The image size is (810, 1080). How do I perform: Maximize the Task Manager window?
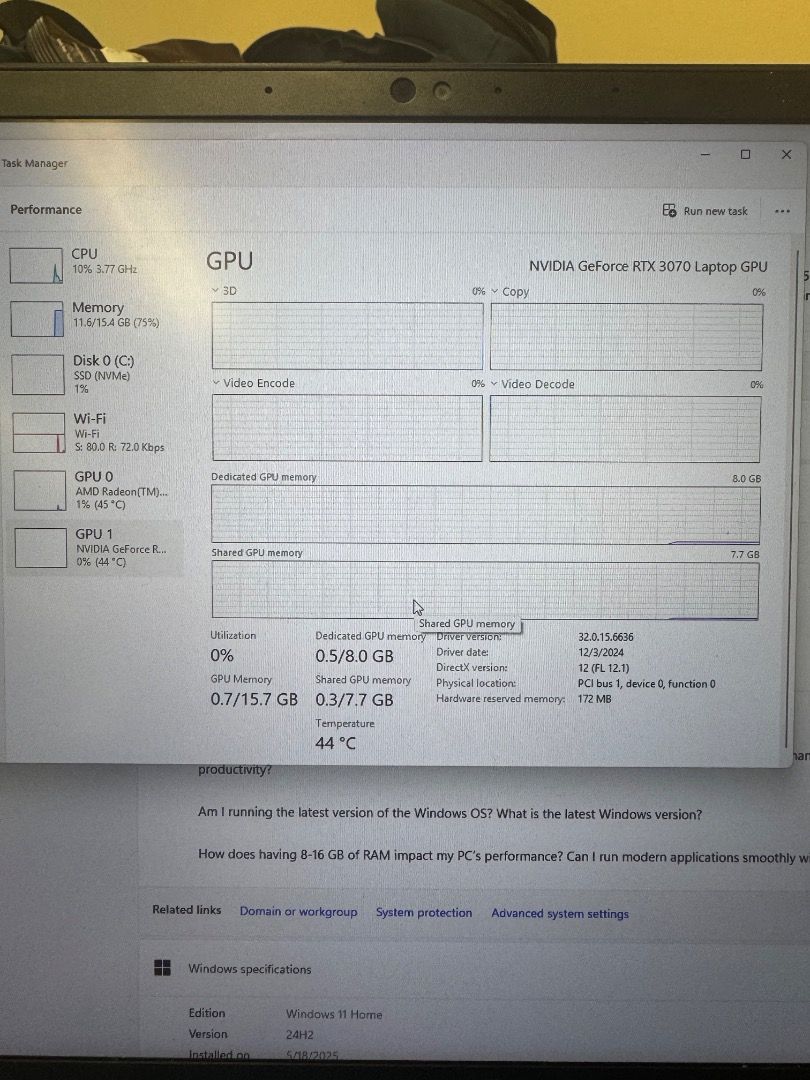745,154
